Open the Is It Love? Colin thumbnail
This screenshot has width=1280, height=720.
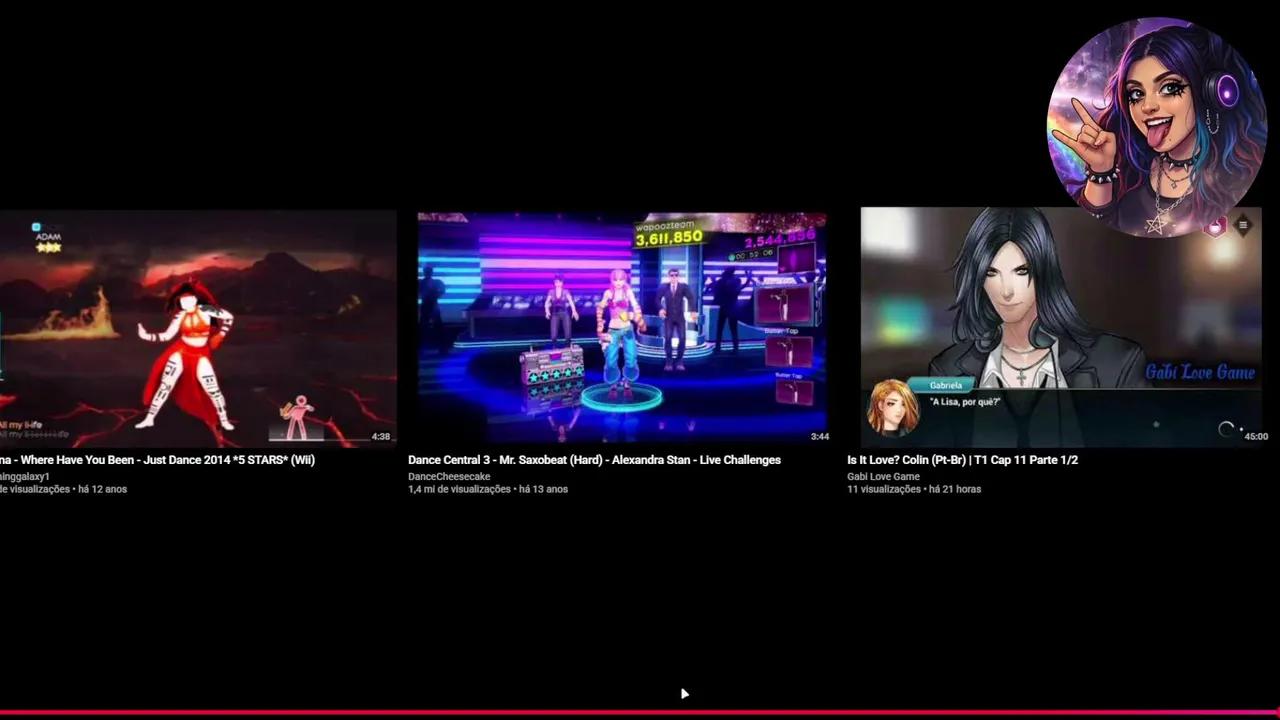[1061, 326]
